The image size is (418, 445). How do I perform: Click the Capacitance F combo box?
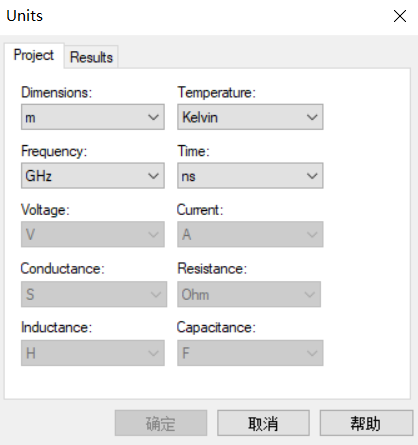click(250, 353)
